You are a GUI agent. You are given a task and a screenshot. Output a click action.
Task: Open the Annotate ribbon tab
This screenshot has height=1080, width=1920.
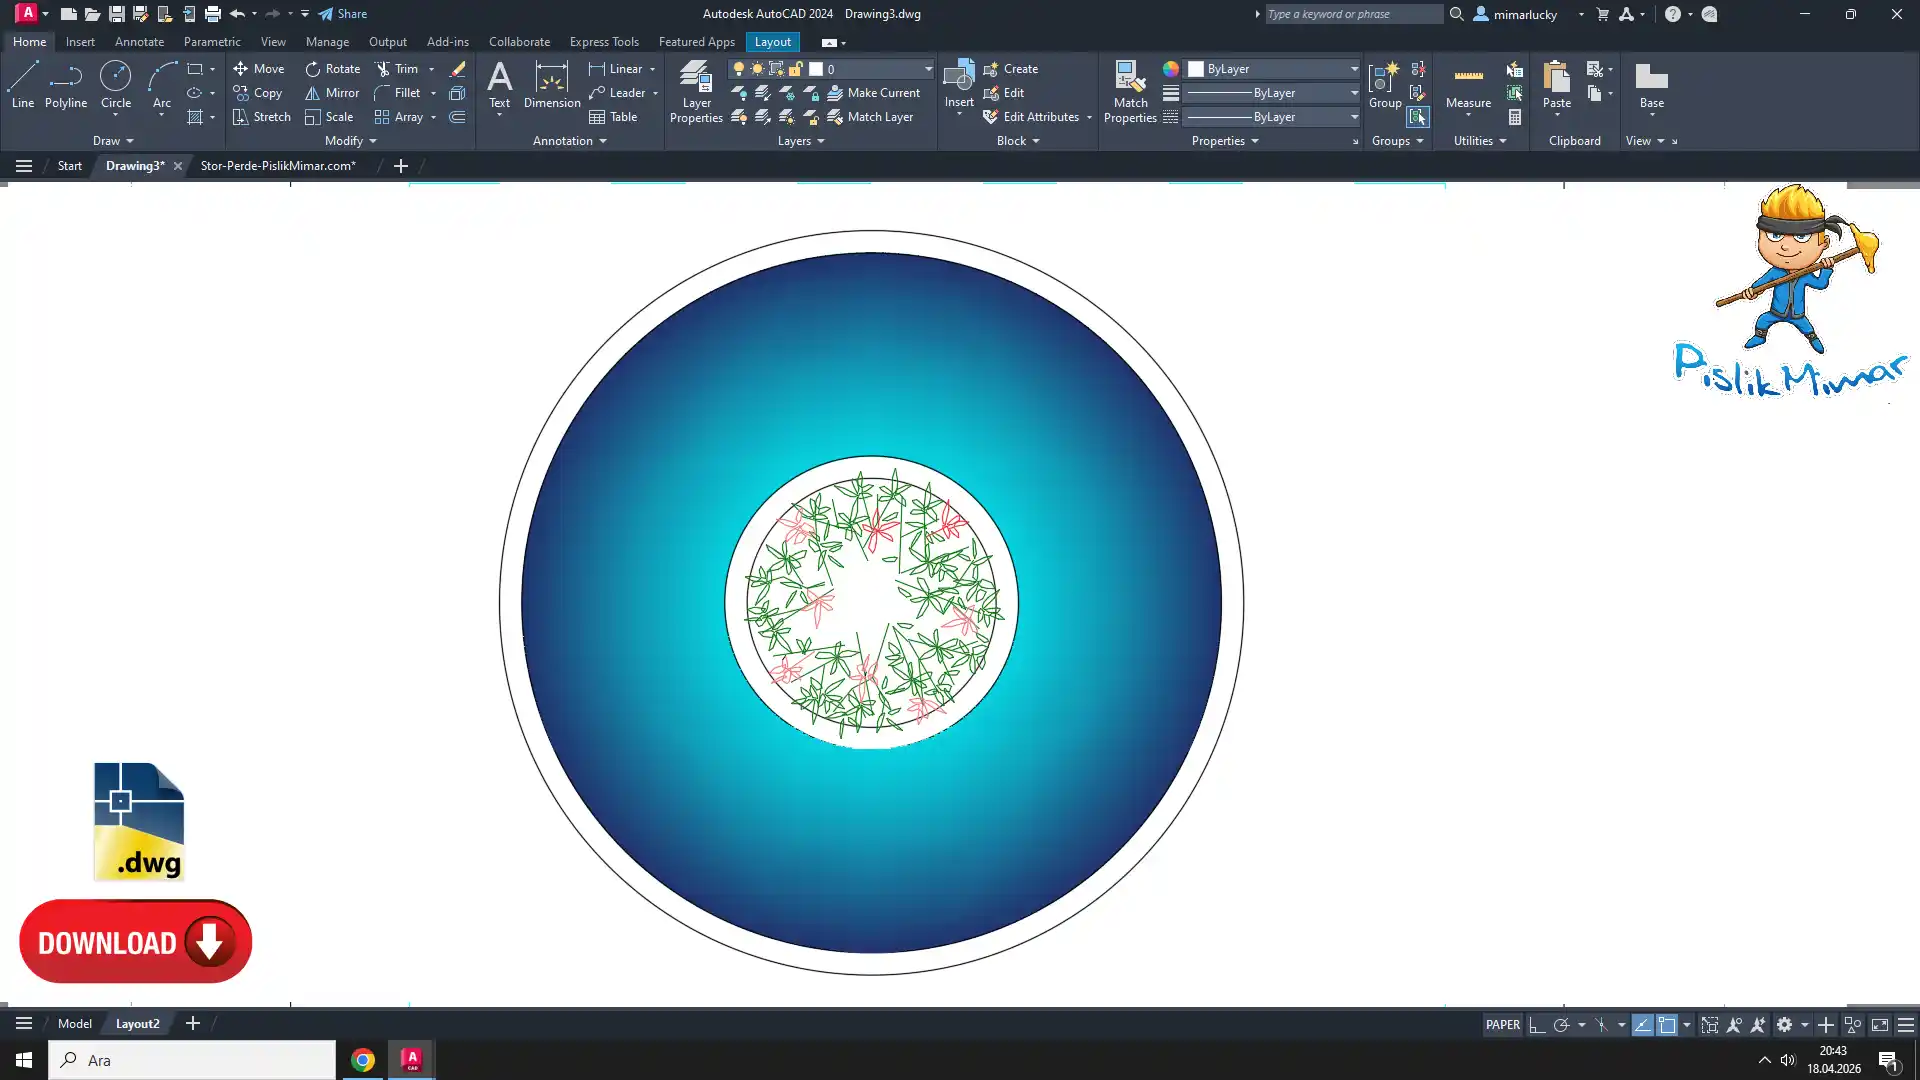pos(139,42)
